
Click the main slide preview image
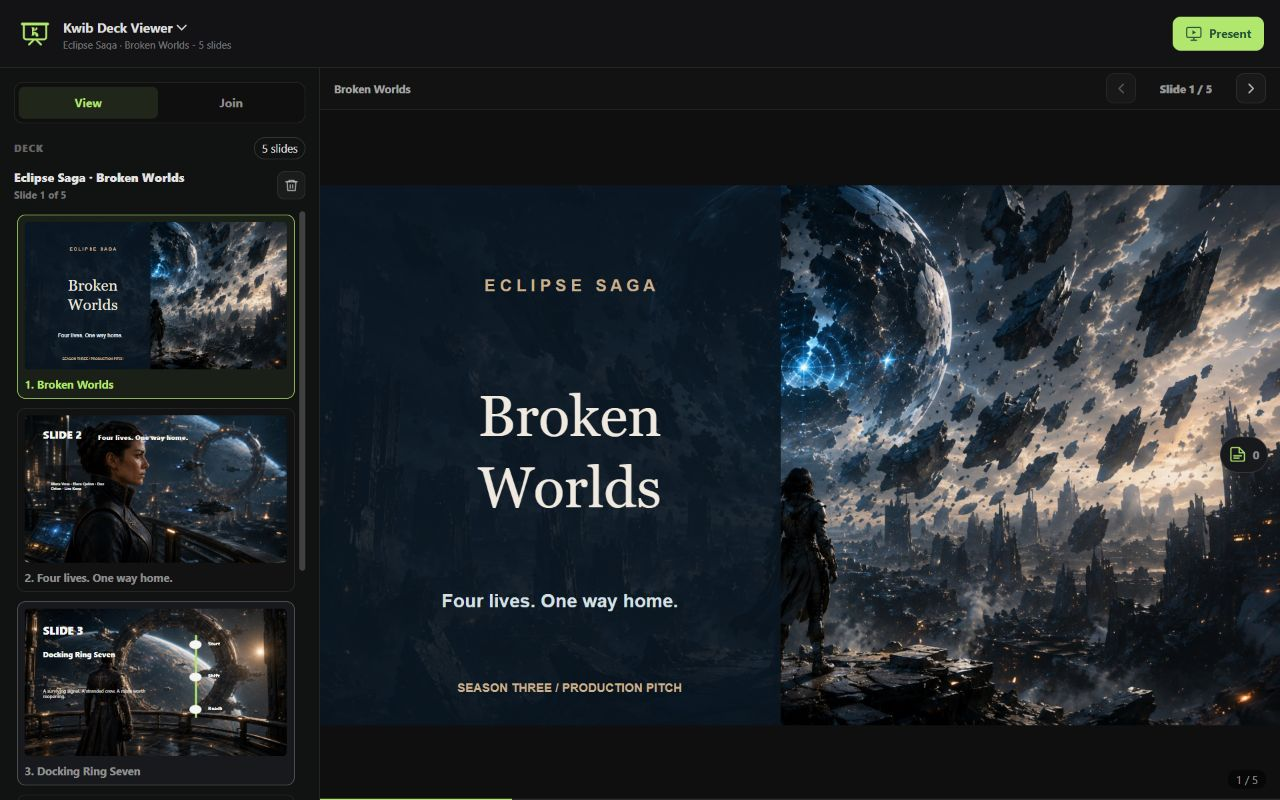(x=800, y=455)
